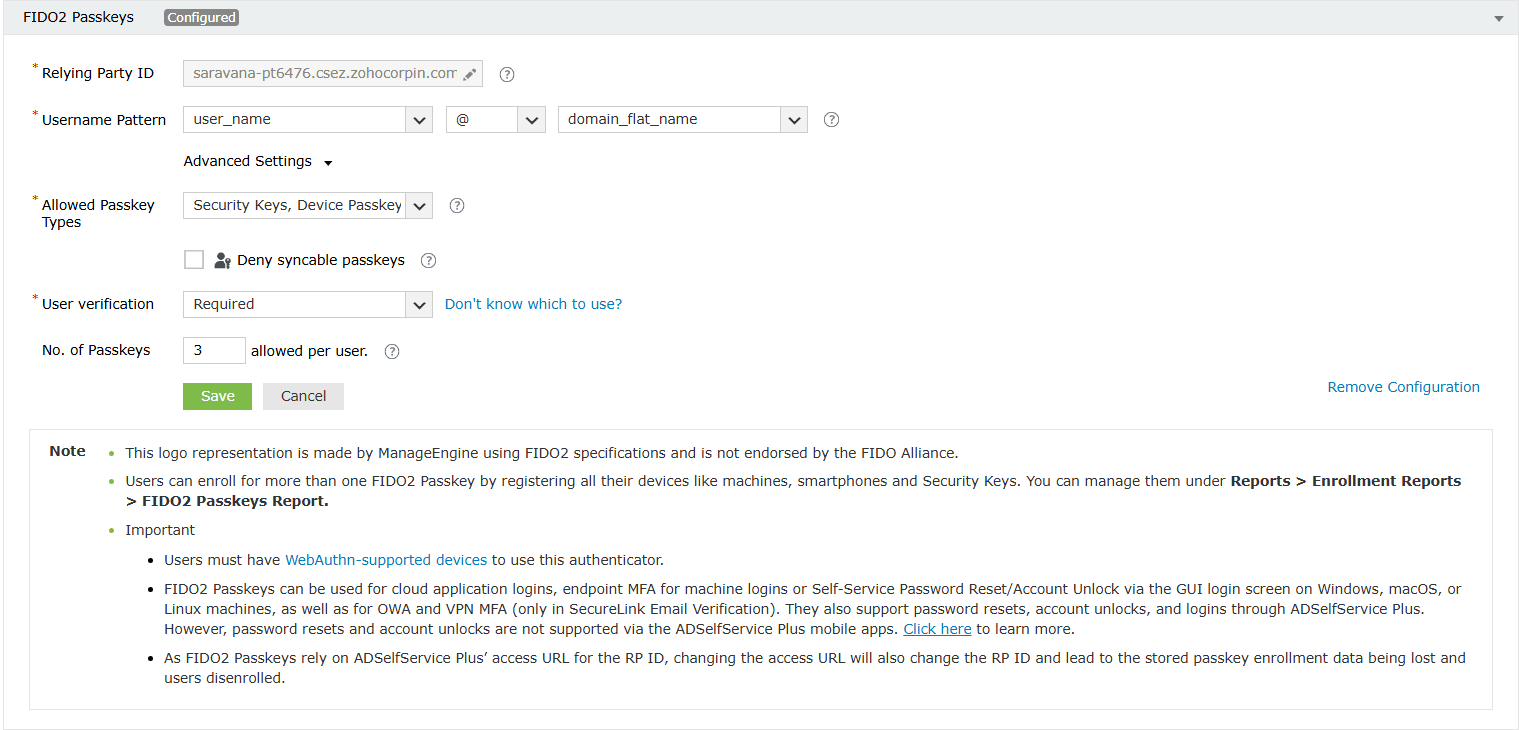1519x730 pixels.
Task: Open help icon for Deny syncable passkeys
Action: click(428, 261)
